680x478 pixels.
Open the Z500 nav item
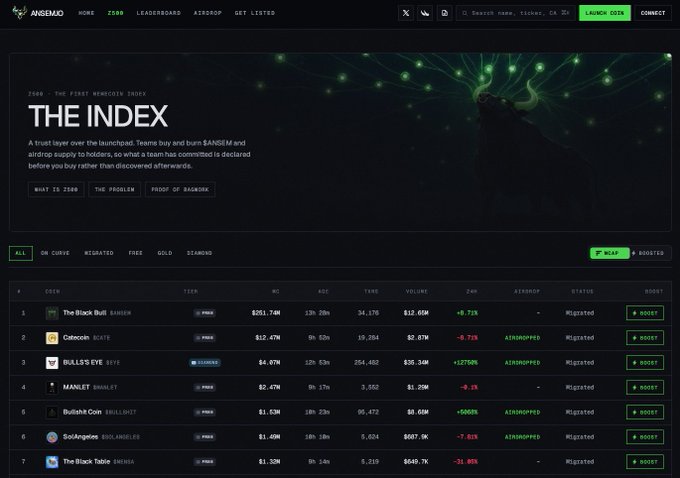pyautogui.click(x=115, y=13)
